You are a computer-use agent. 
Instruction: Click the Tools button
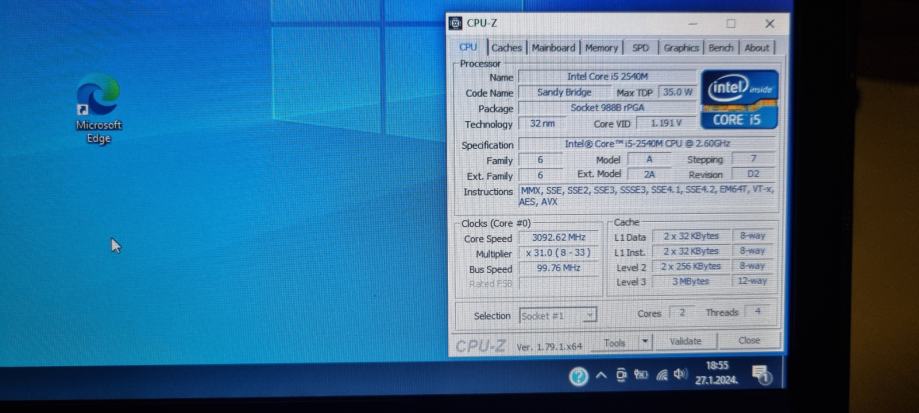click(614, 343)
